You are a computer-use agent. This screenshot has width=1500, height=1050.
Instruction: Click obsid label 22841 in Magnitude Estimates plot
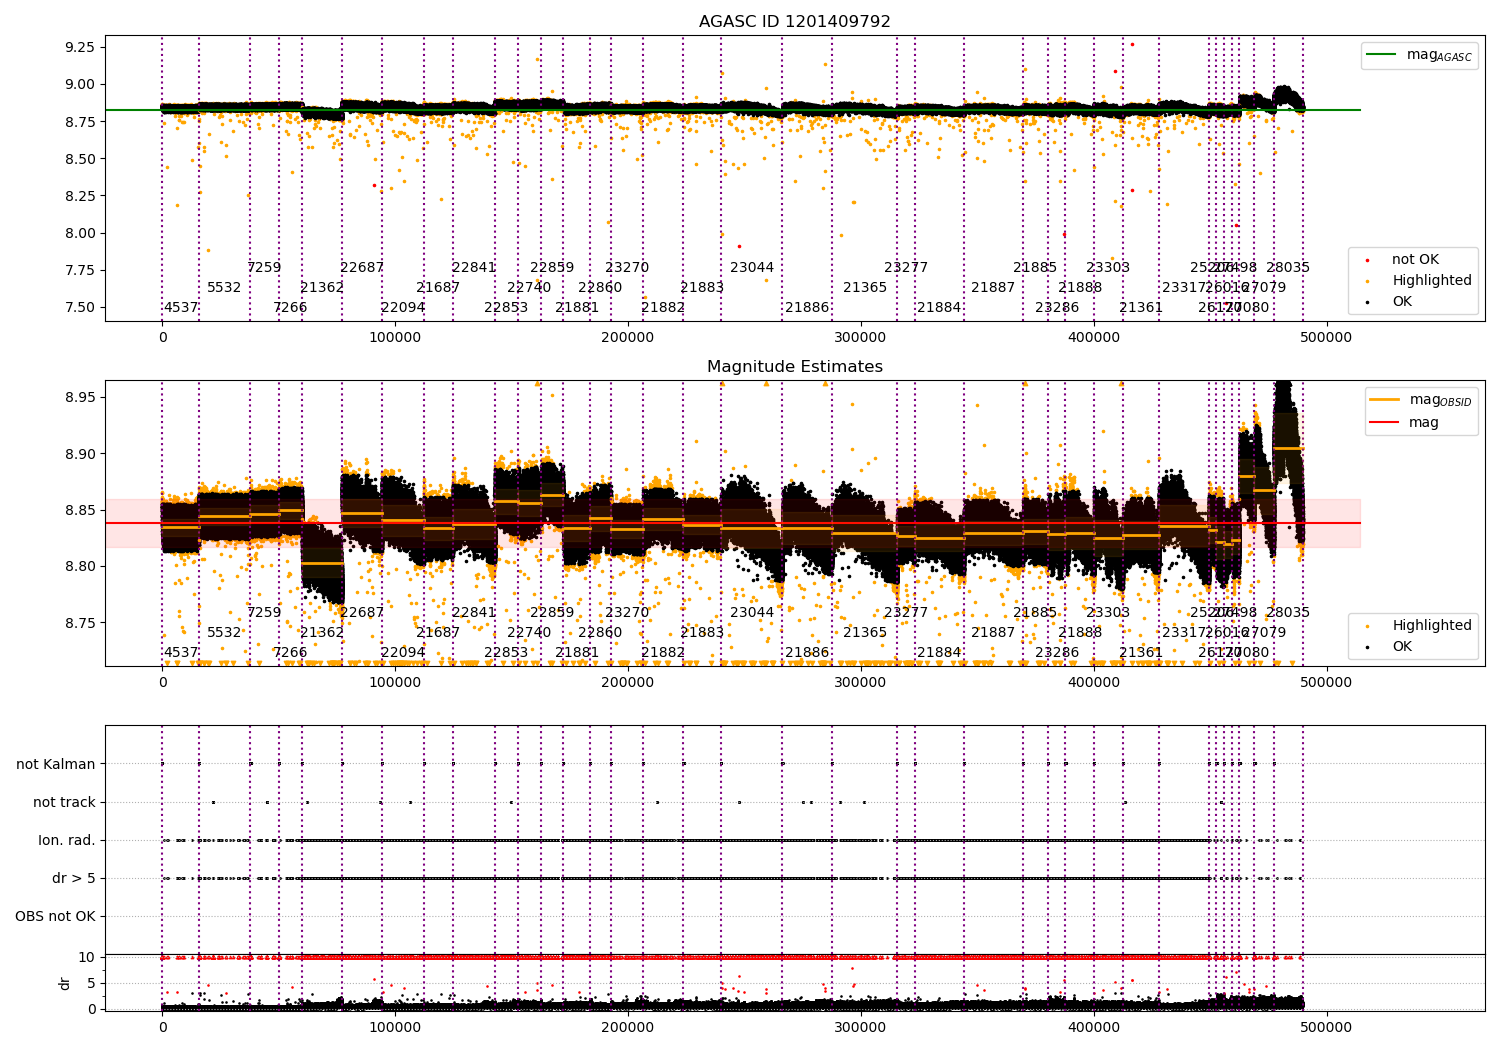coord(474,613)
